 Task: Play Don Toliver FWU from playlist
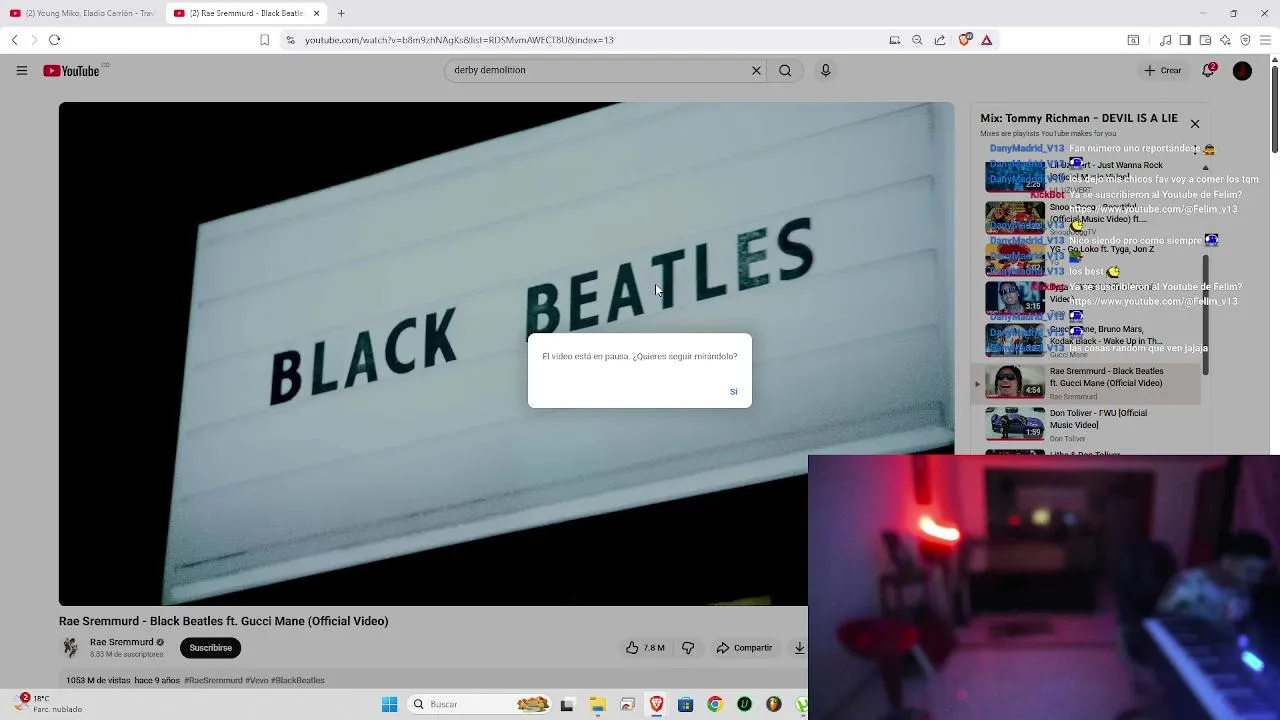coord(1085,424)
